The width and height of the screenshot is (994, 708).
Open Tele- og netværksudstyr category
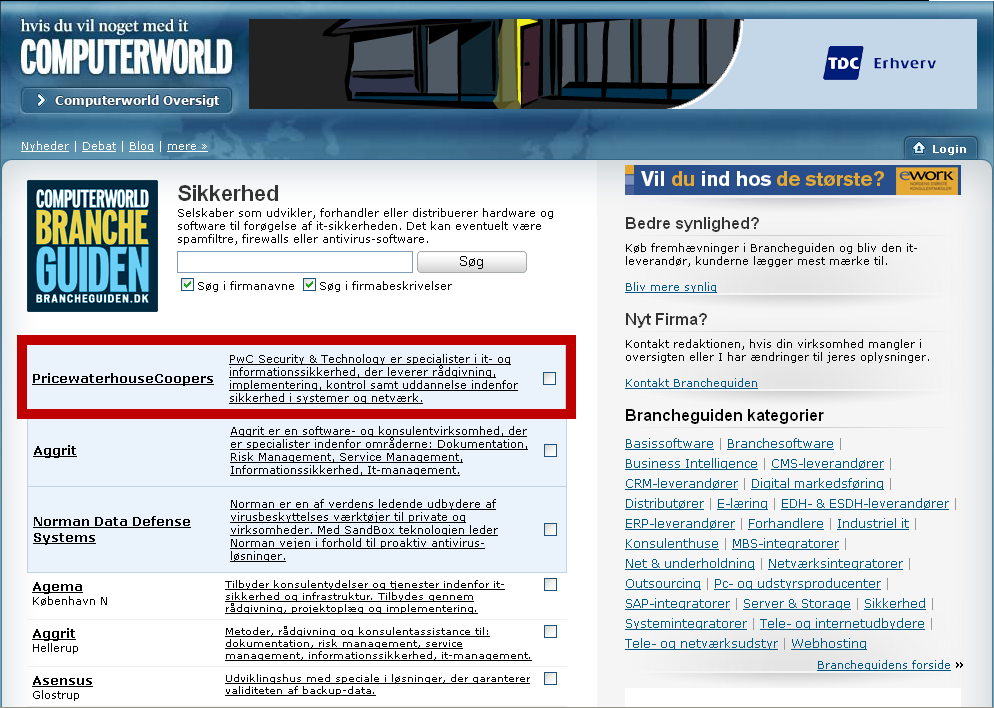701,643
